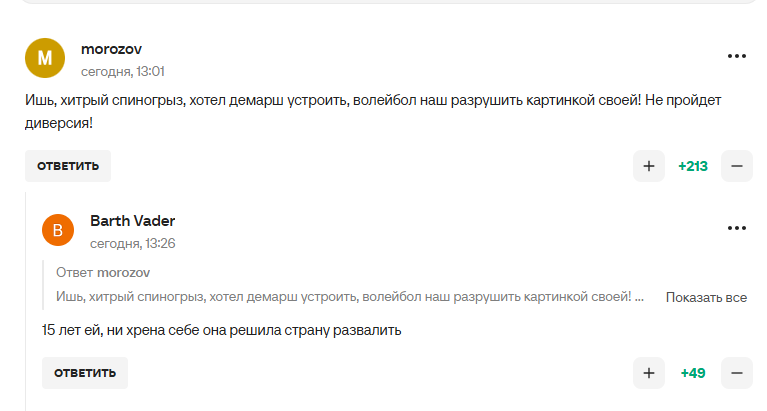Screen dimensions: 767x411
Task: Click morozov's yellow avatar icon
Action: (x=44, y=58)
